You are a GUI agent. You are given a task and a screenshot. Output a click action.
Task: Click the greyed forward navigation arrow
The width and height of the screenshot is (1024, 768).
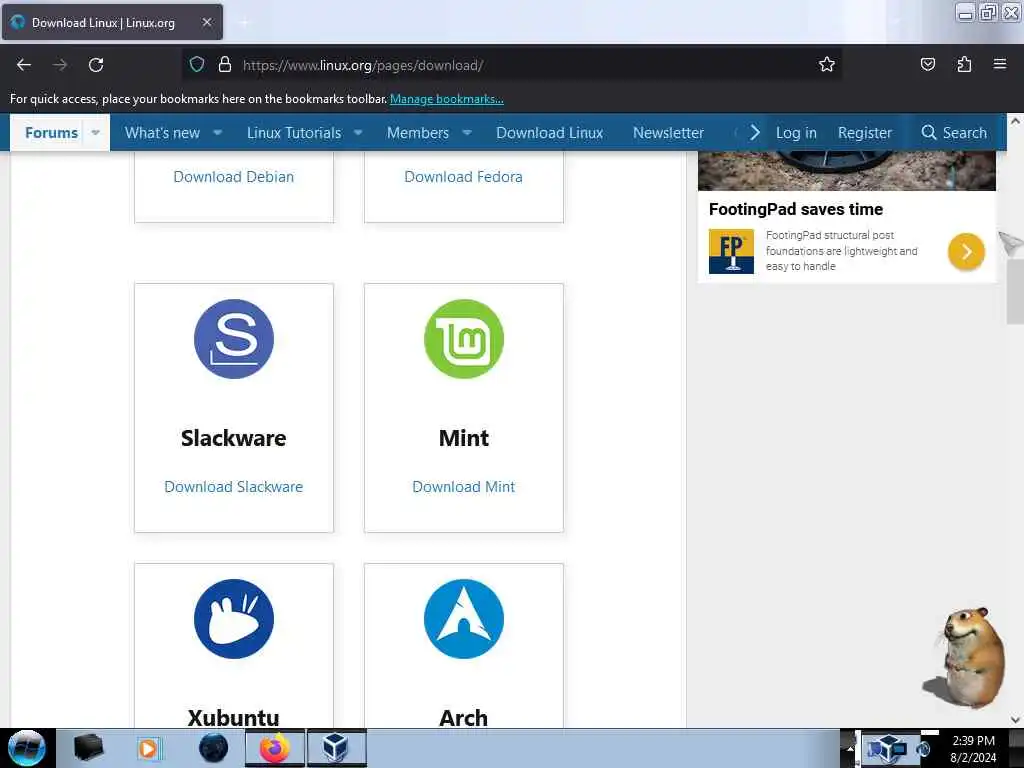click(60, 65)
